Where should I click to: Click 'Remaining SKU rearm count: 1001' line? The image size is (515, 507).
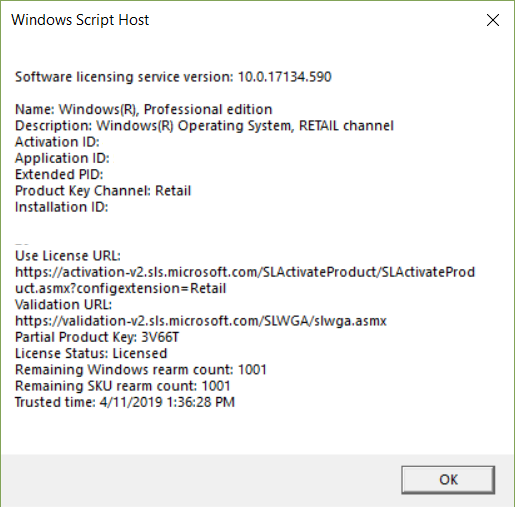click(x=123, y=386)
